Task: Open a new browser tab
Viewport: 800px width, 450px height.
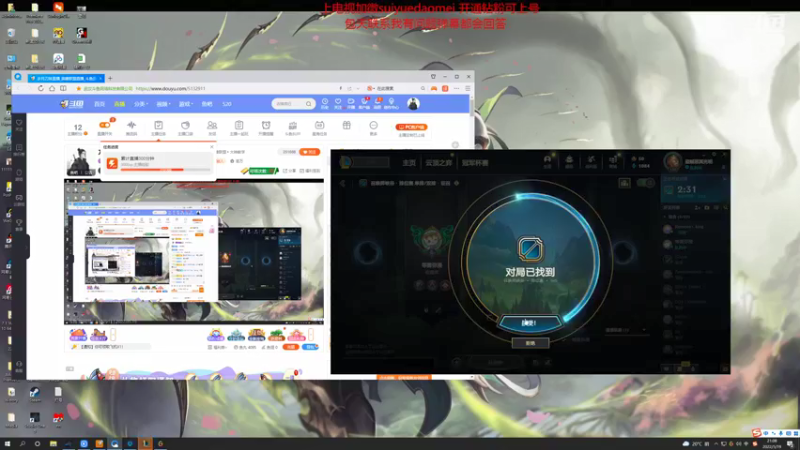Action: (x=110, y=78)
